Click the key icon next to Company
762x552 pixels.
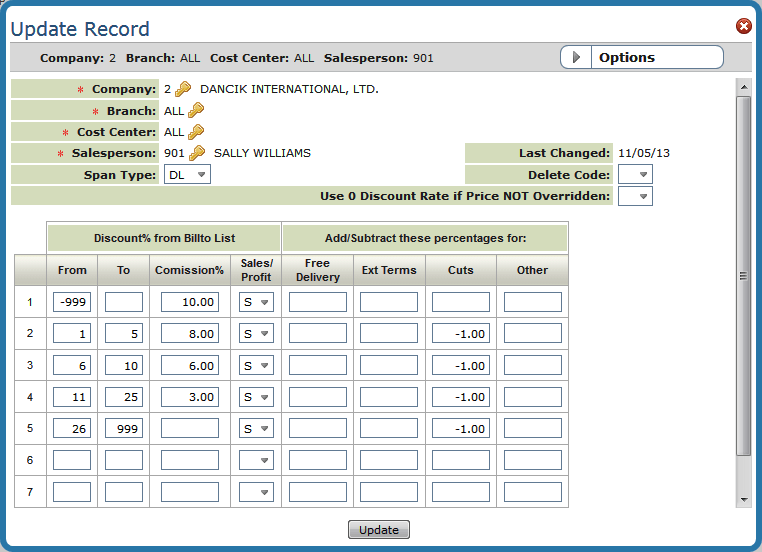pos(183,89)
